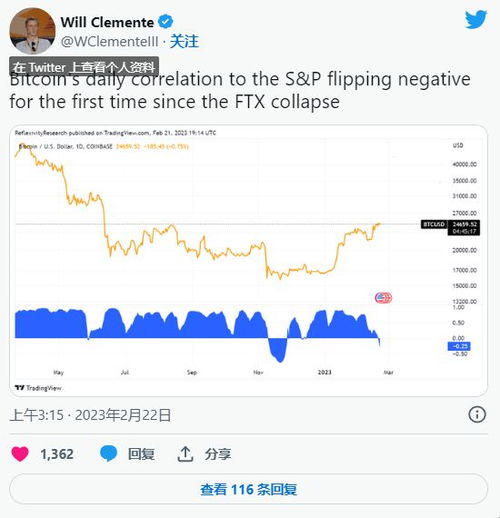The width and height of the screenshot is (500, 518).
Task: Click the 分享 share label
Action: coord(218,454)
